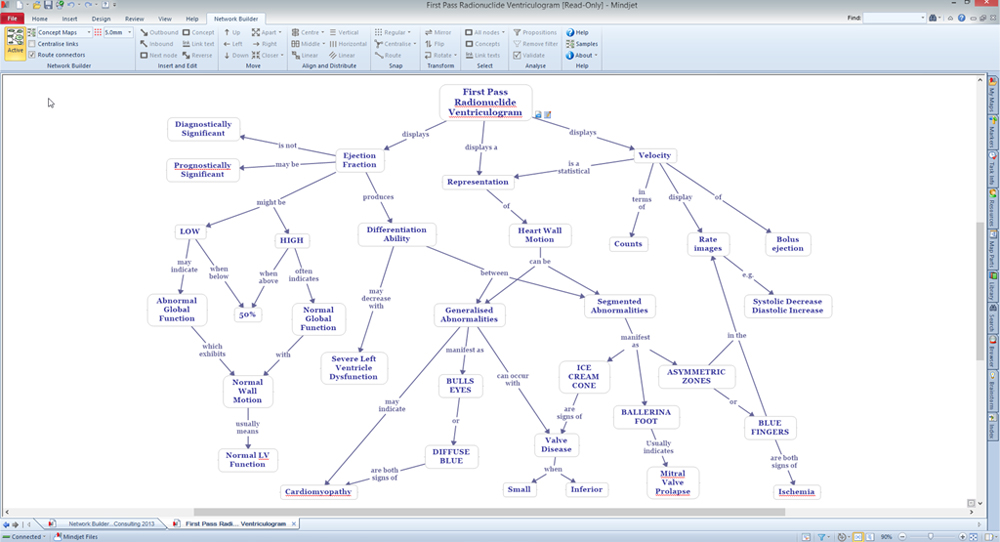Image resolution: width=1000 pixels, height=542 pixels.
Task: Move selection Down
Action: coord(235,55)
